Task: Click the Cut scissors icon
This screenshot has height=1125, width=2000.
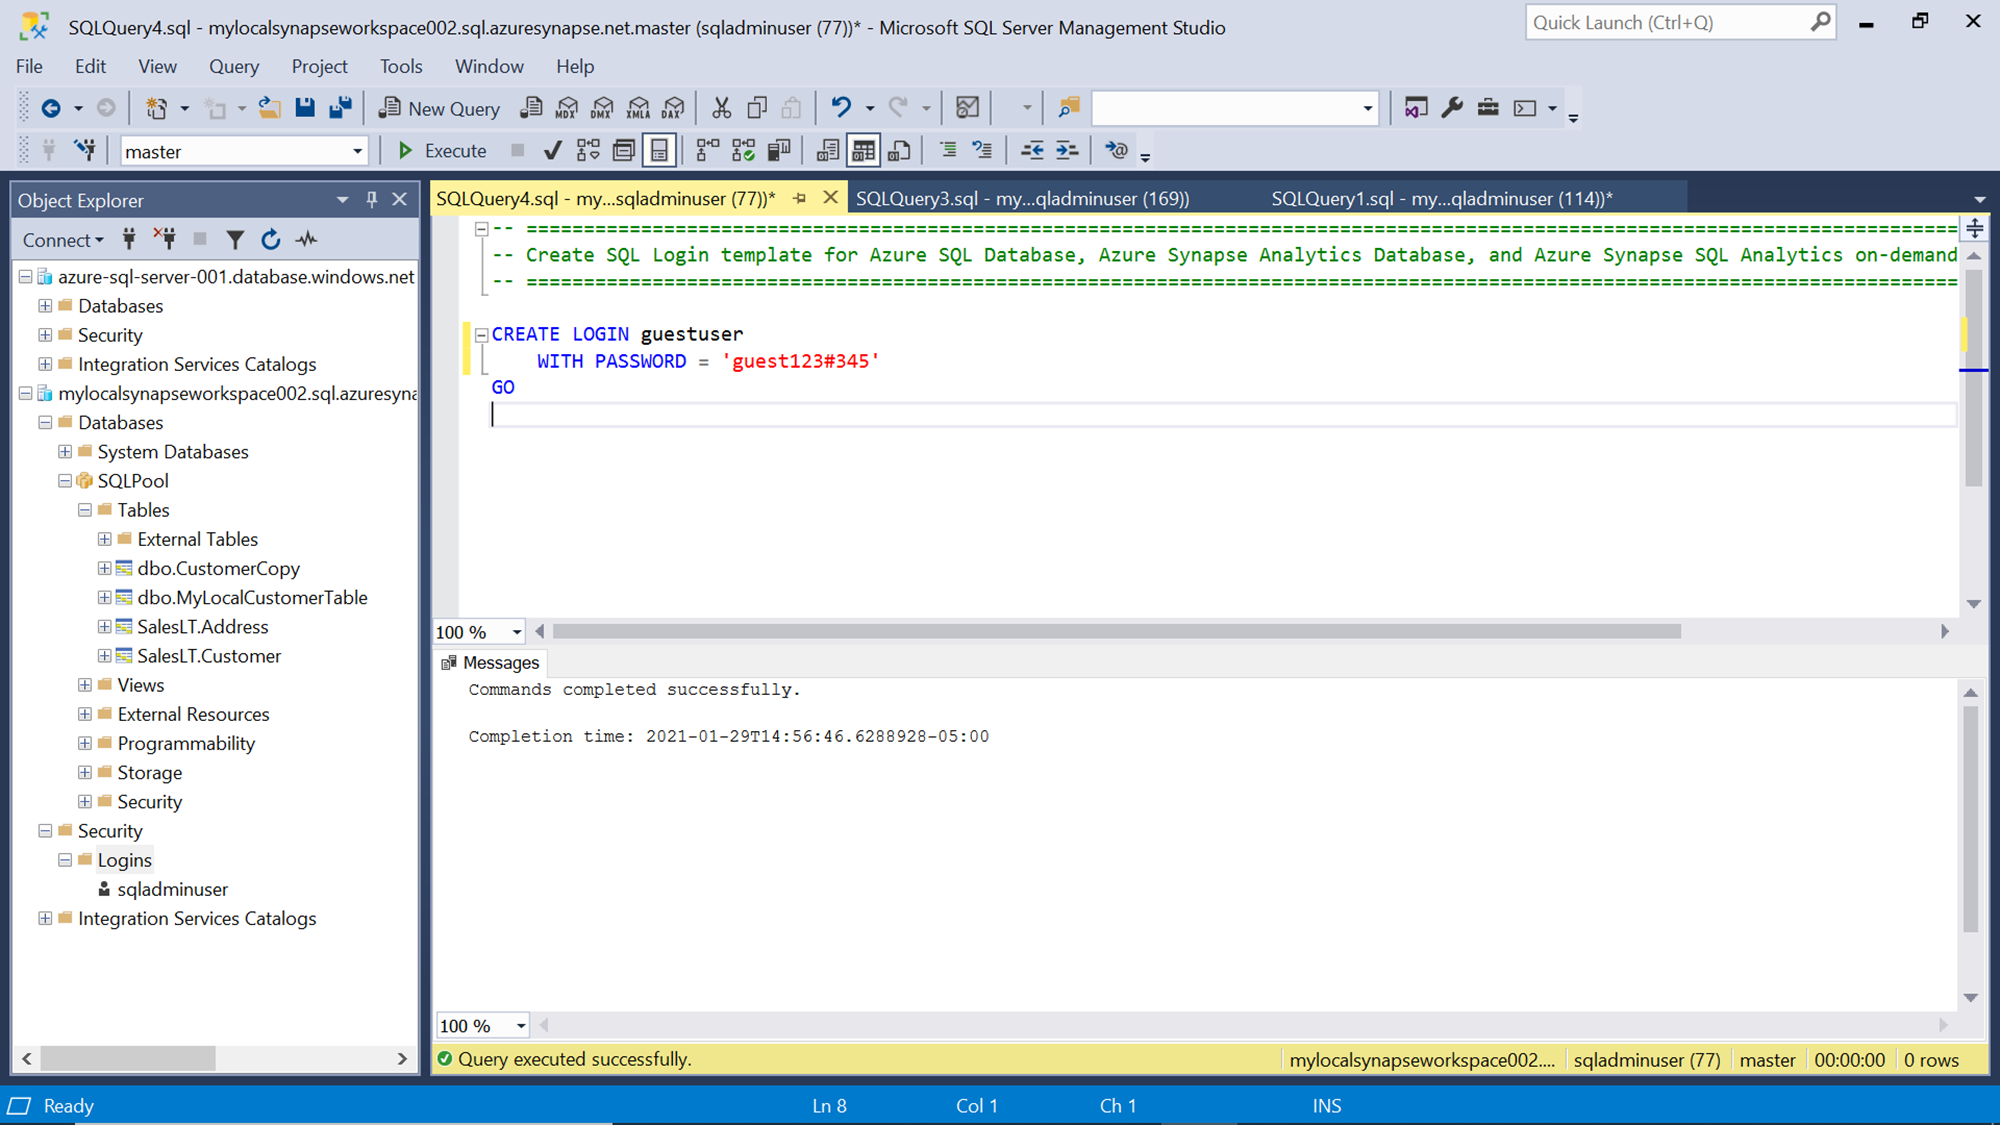Action: click(x=721, y=108)
